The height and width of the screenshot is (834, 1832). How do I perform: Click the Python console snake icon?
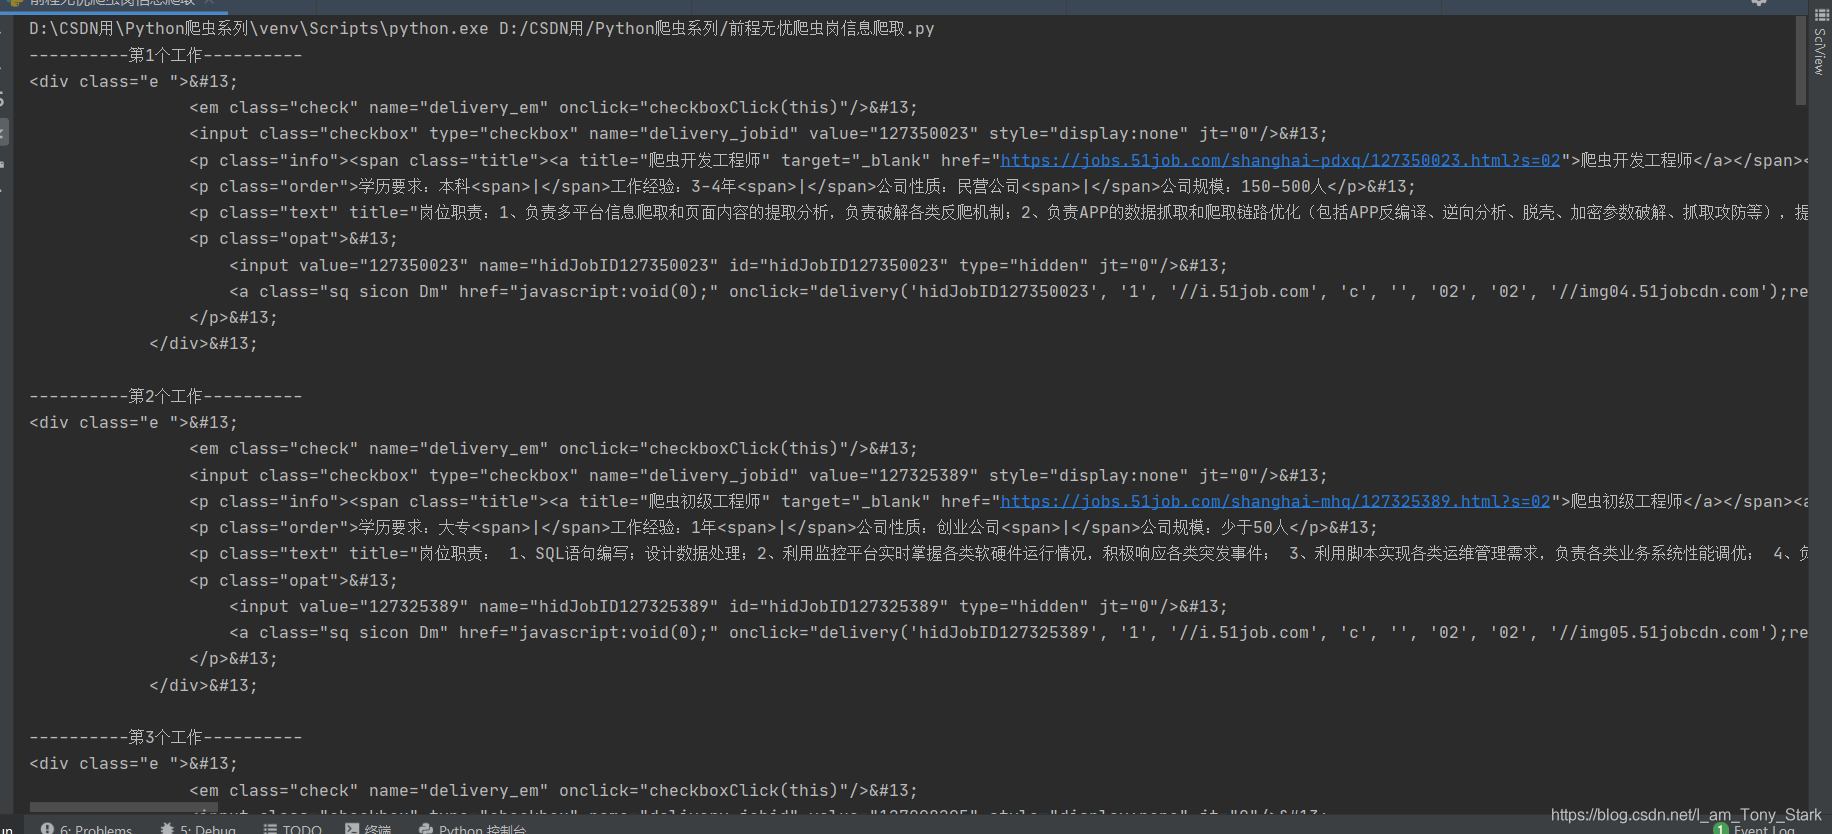426,828
